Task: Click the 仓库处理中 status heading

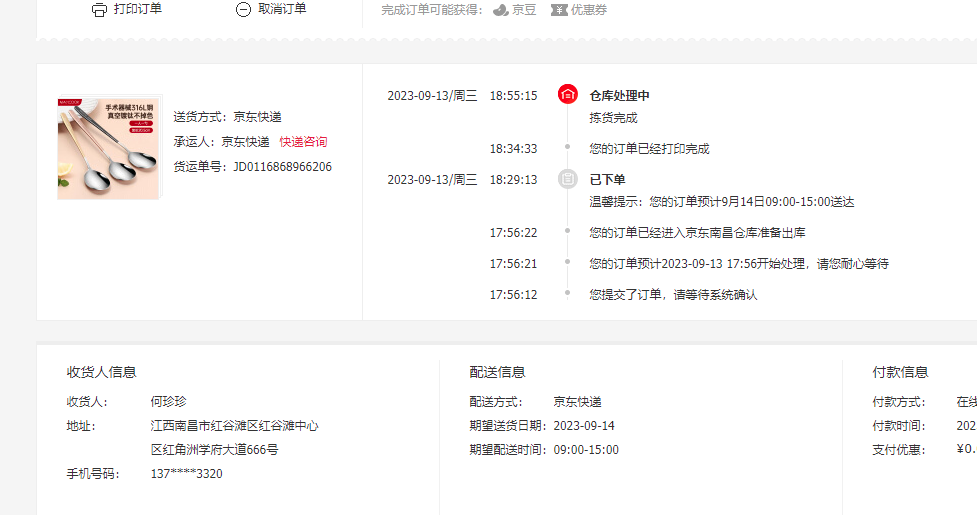Action: [619, 96]
